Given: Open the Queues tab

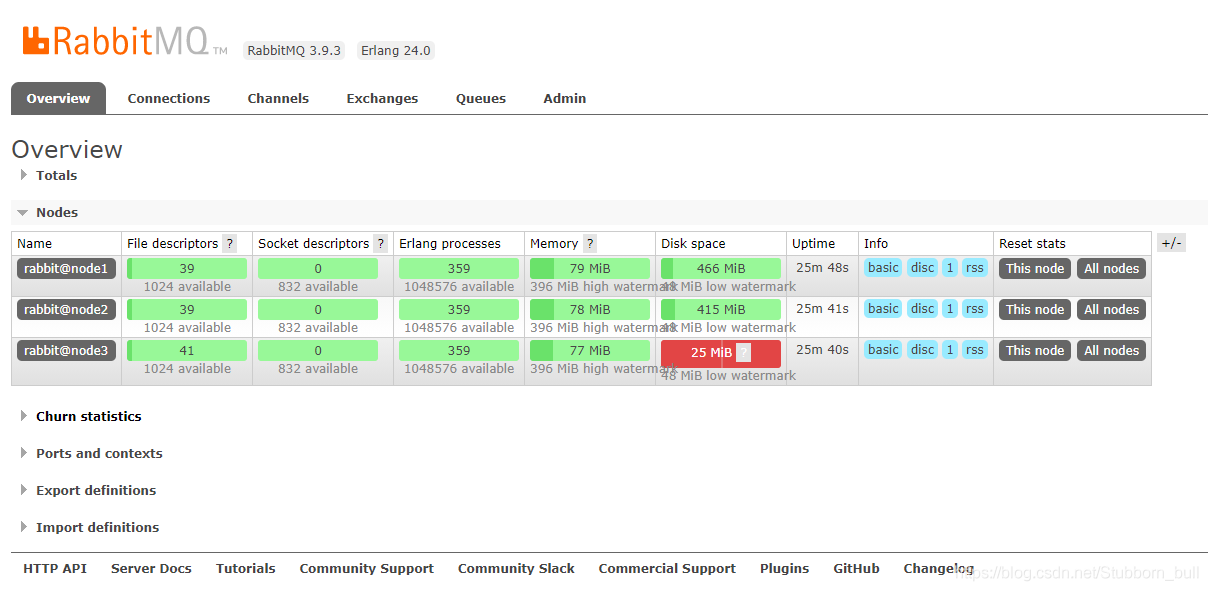Looking at the screenshot, I should point(481,99).
